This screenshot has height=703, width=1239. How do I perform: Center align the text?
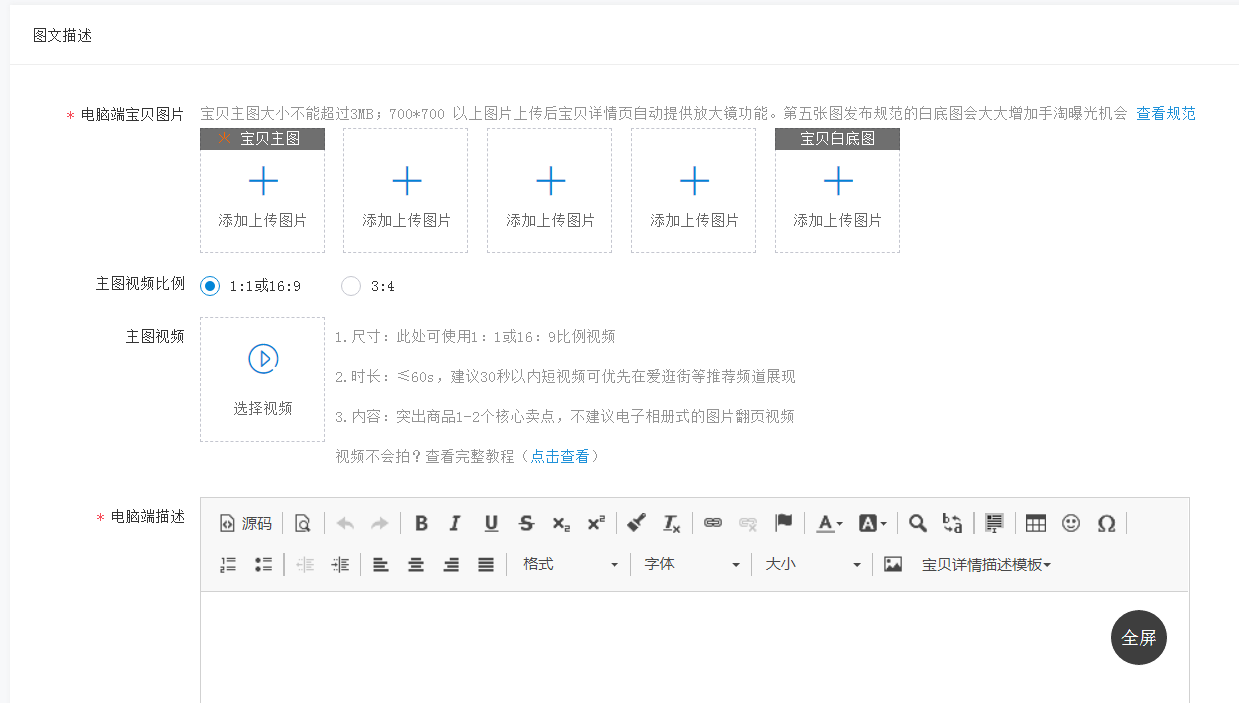pos(416,564)
